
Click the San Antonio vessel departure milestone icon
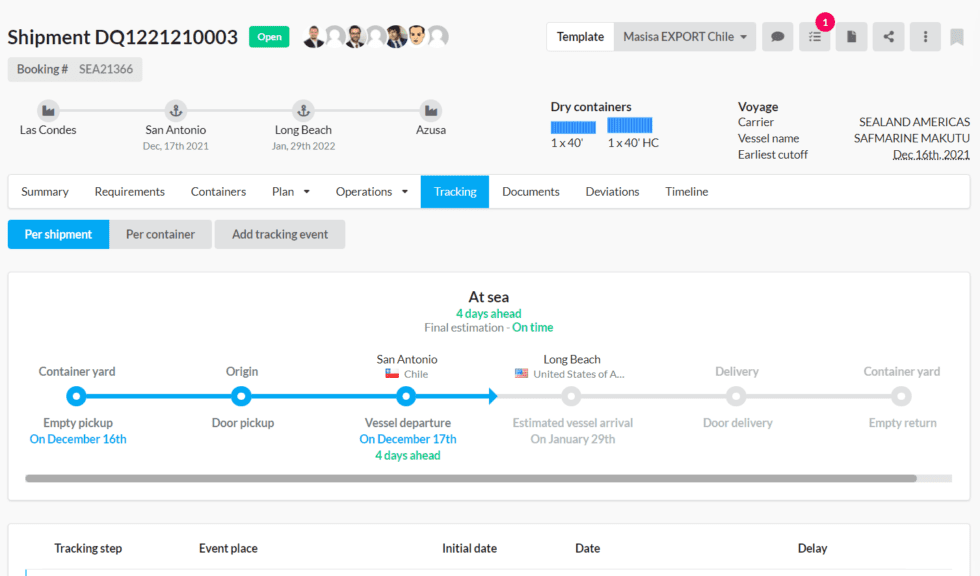point(406,396)
